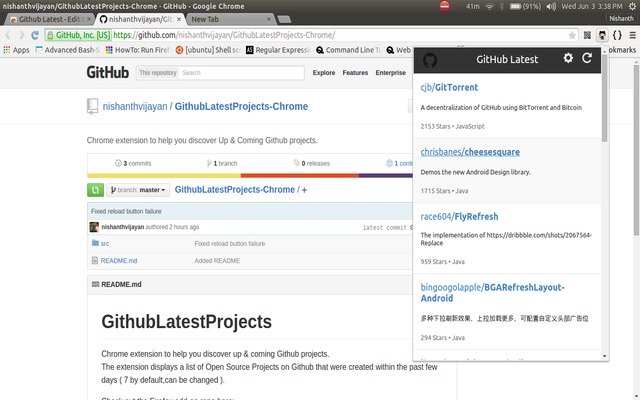Viewport: 640px width, 400px height.
Task: Open Explore in the GitHub navigation
Action: point(324,73)
